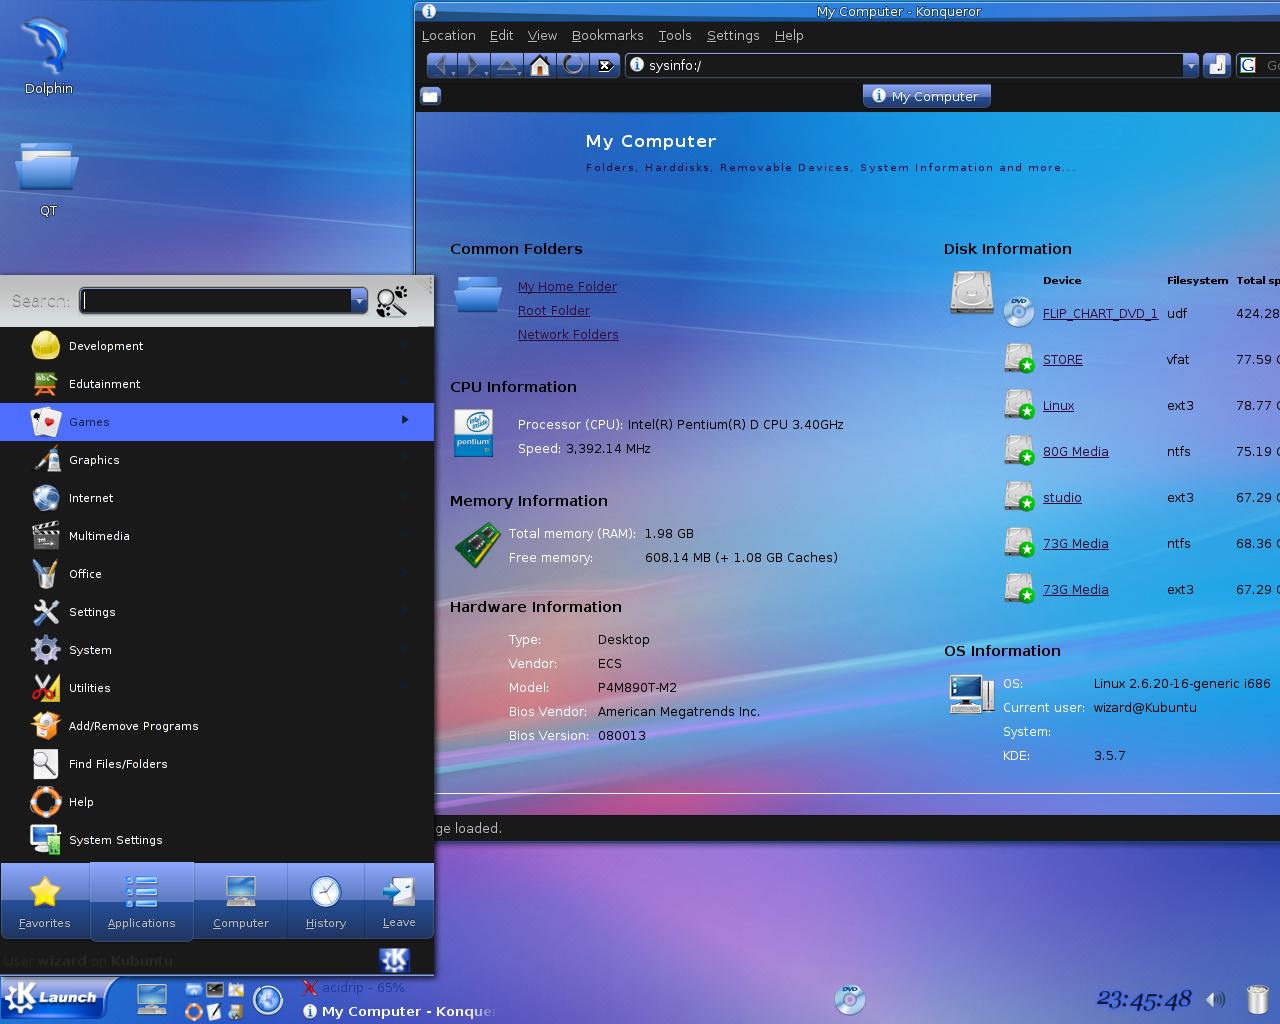Click the DVD disc icon for FLIP_CHART_DVD_1
This screenshot has height=1024, width=1280.
(1019, 312)
